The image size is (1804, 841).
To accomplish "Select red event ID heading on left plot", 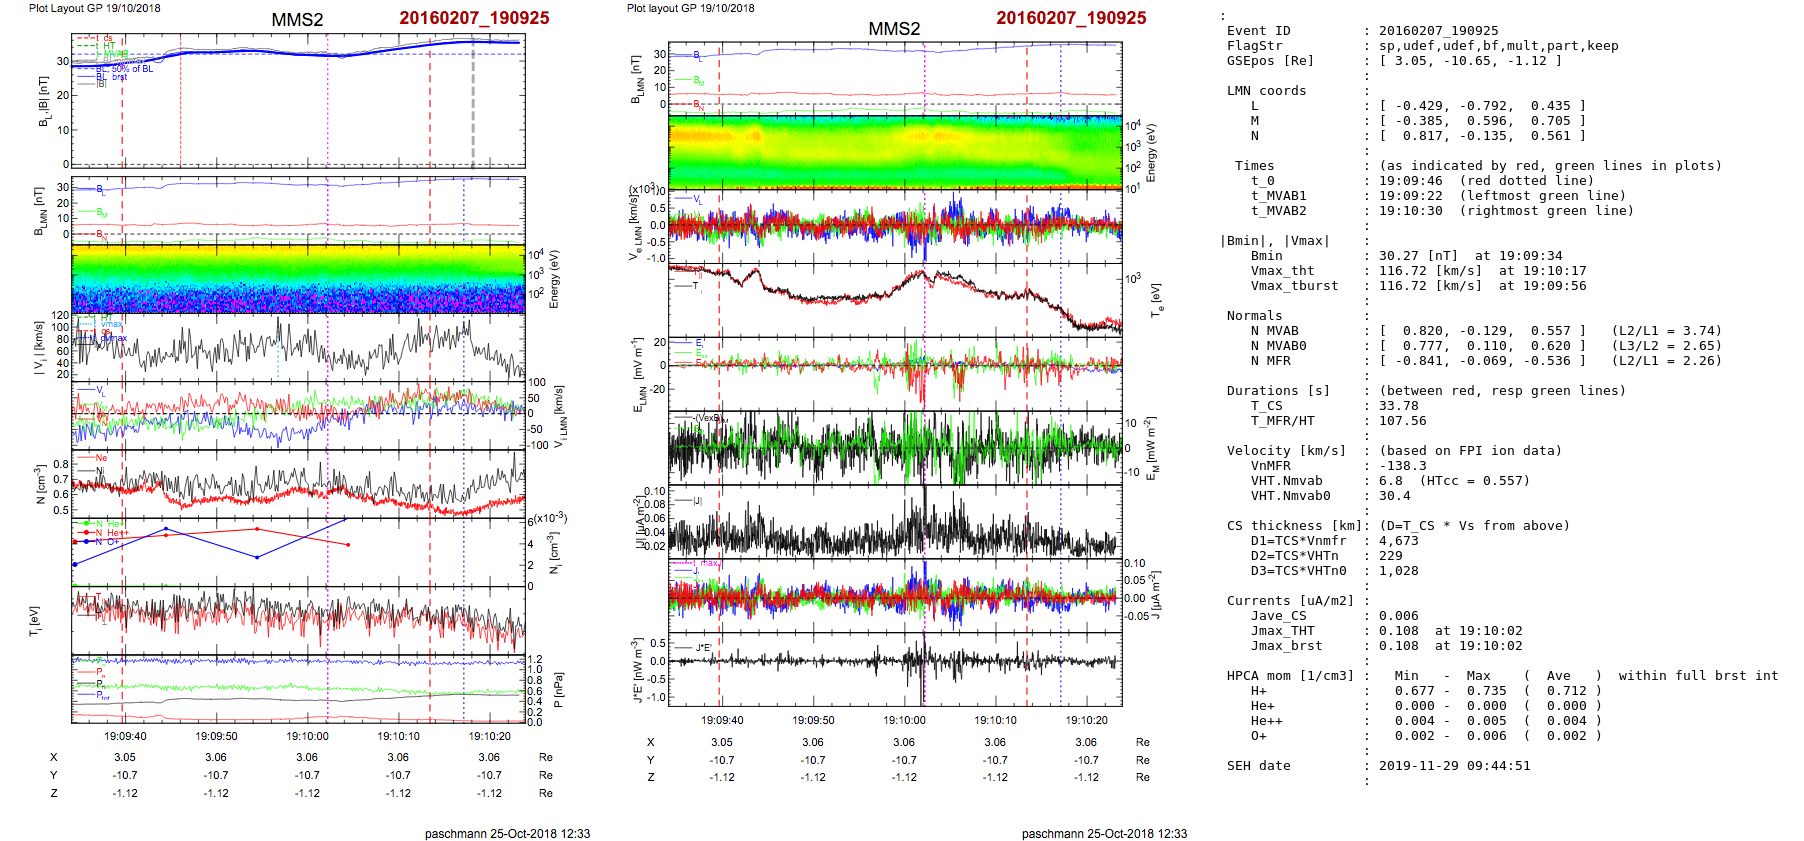I will tap(474, 18).
